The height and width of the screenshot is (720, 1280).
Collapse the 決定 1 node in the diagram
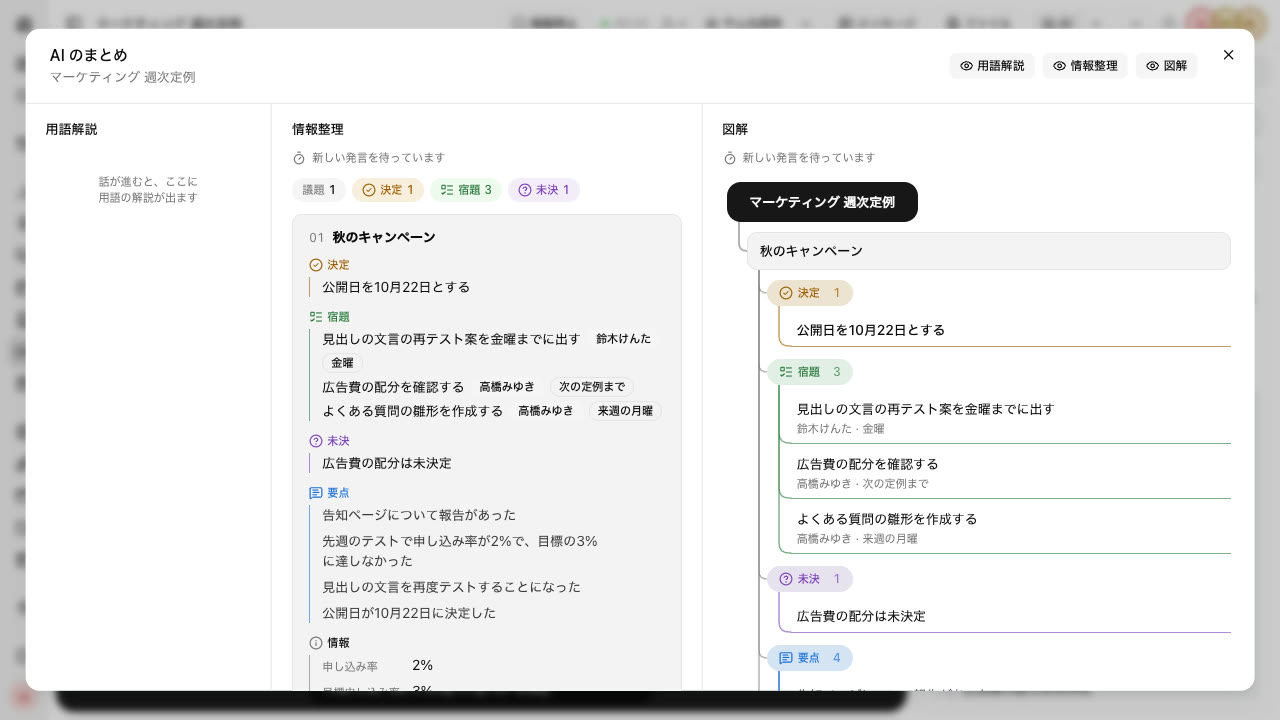(810, 293)
